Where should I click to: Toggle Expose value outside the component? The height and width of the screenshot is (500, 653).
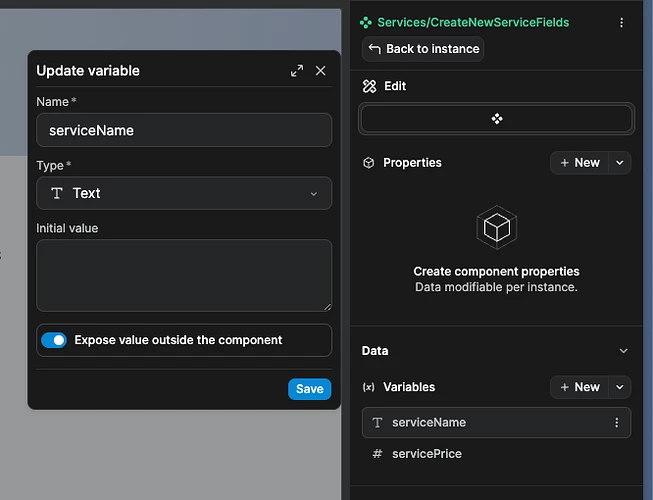coord(54,340)
